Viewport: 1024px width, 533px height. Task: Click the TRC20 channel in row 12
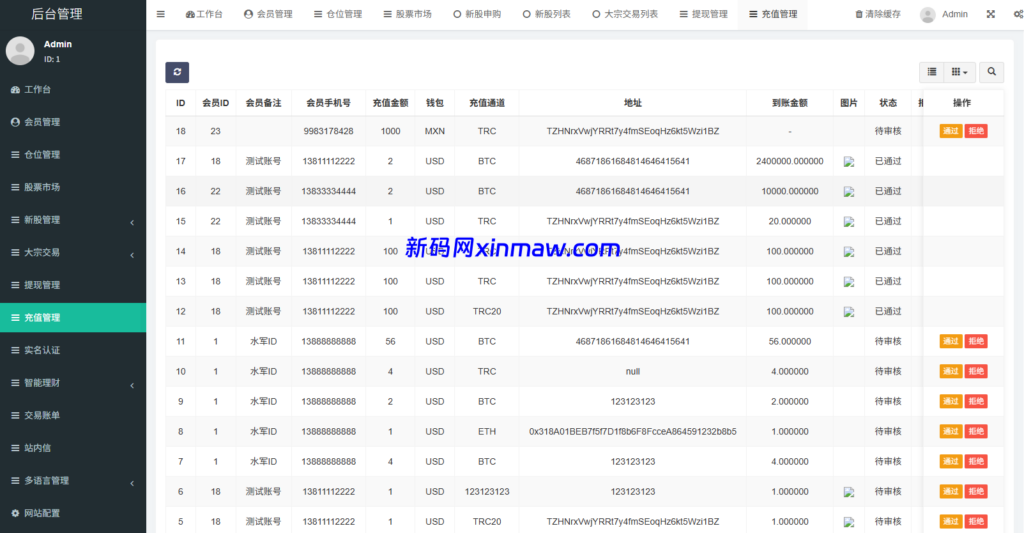[487, 312]
